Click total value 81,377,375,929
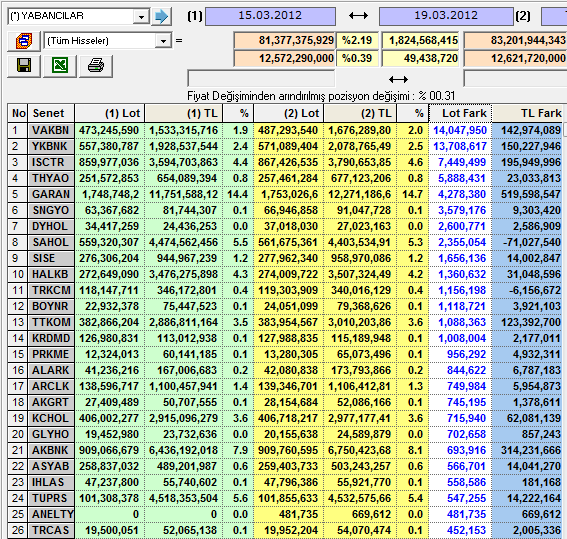Screen dimensions: 567x539 tap(285, 40)
